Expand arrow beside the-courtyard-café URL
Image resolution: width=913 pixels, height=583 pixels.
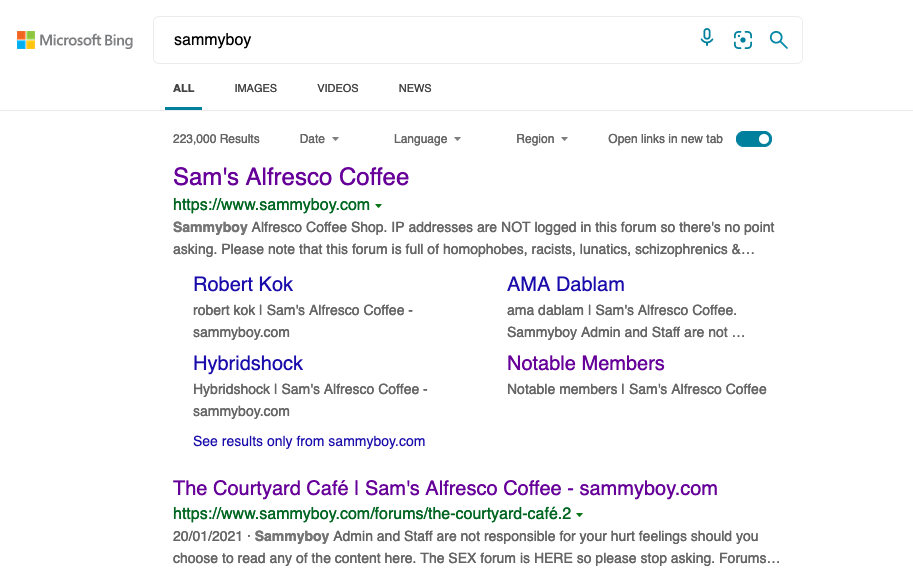click(580, 514)
